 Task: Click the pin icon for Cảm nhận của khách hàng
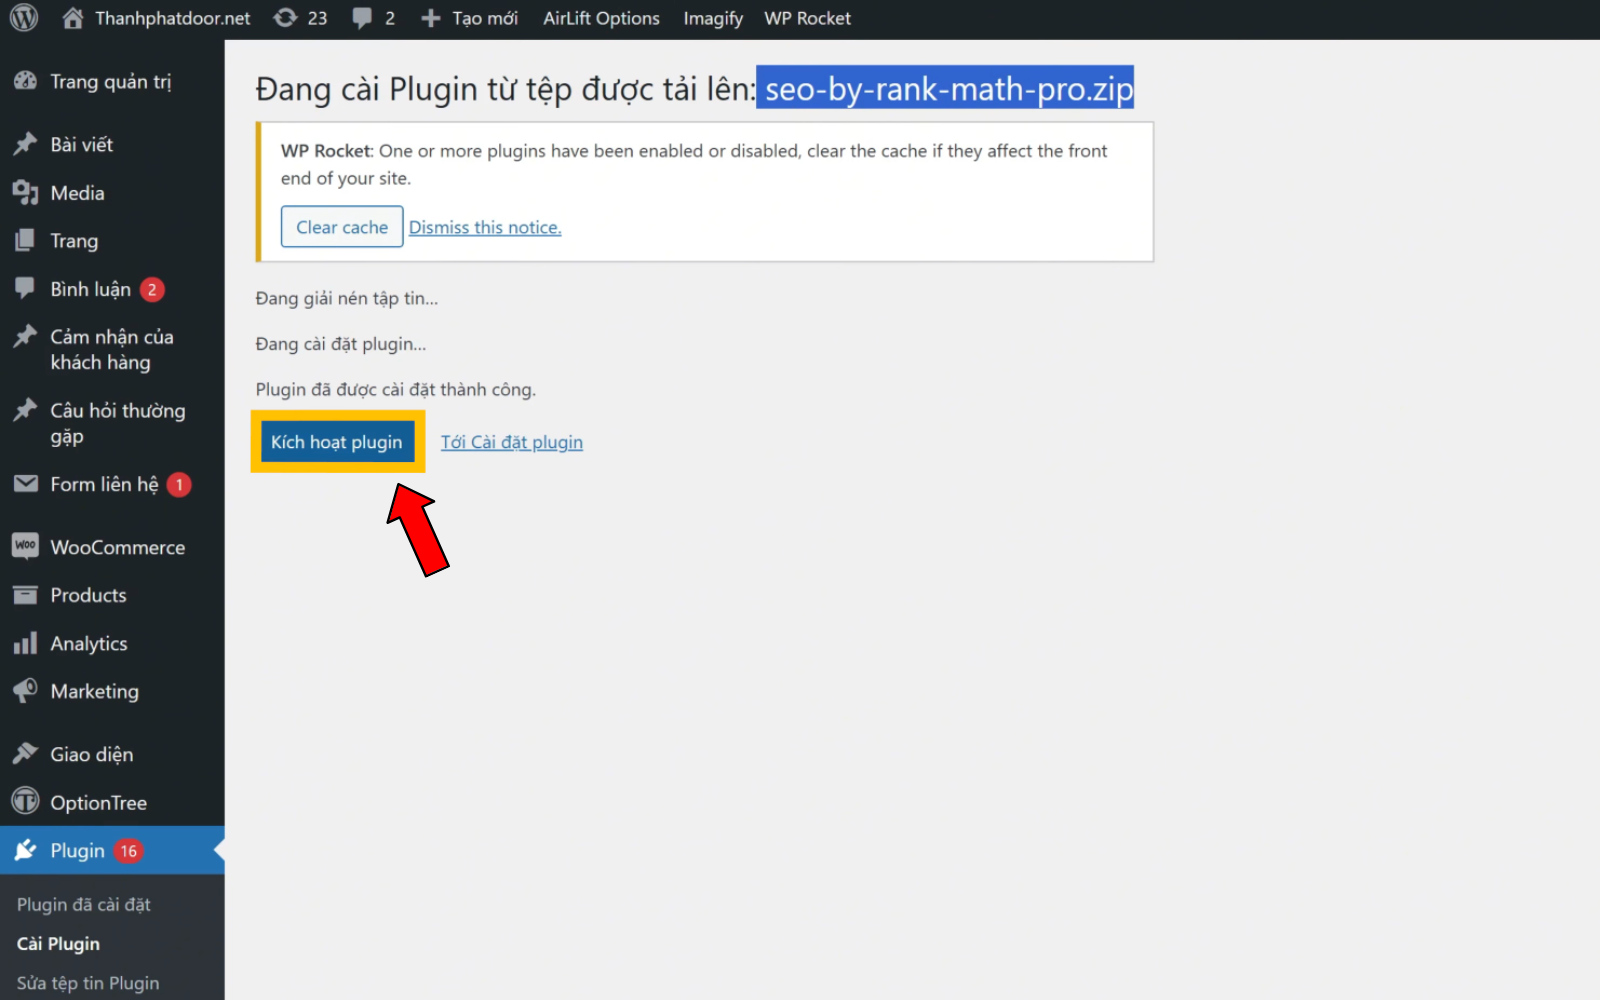(x=25, y=336)
